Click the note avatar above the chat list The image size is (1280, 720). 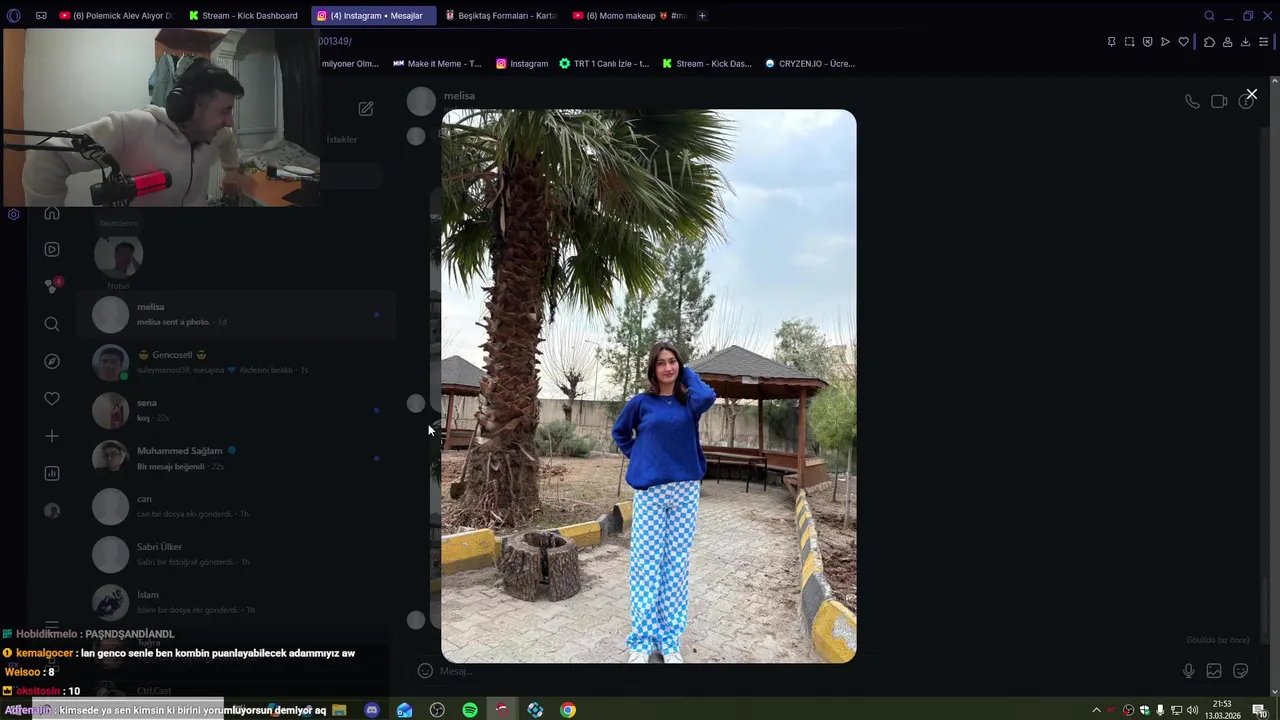118,255
